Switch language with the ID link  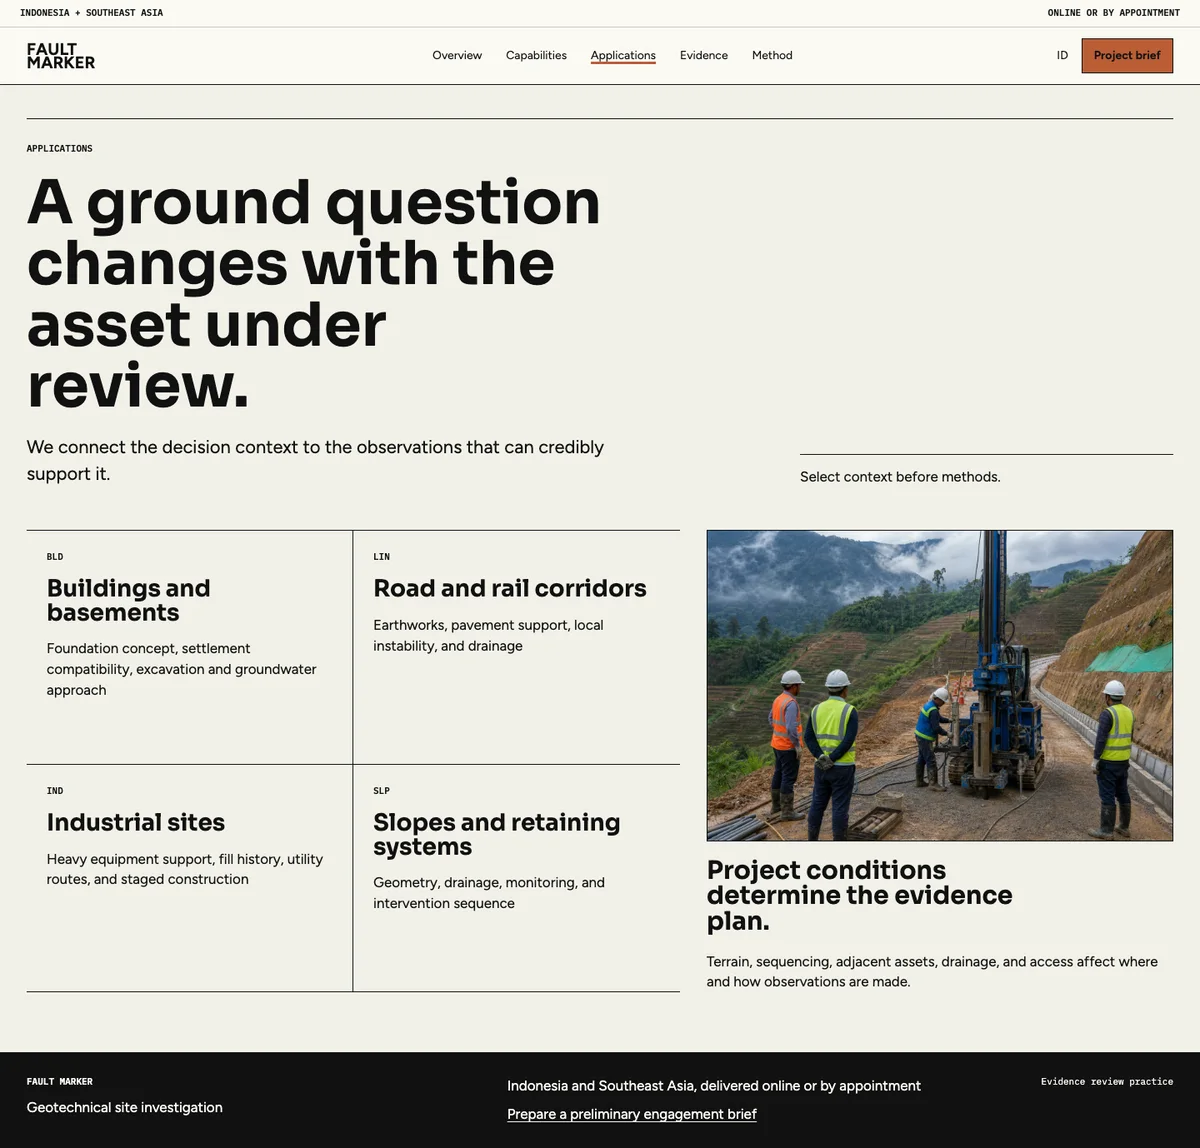[x=1062, y=56]
